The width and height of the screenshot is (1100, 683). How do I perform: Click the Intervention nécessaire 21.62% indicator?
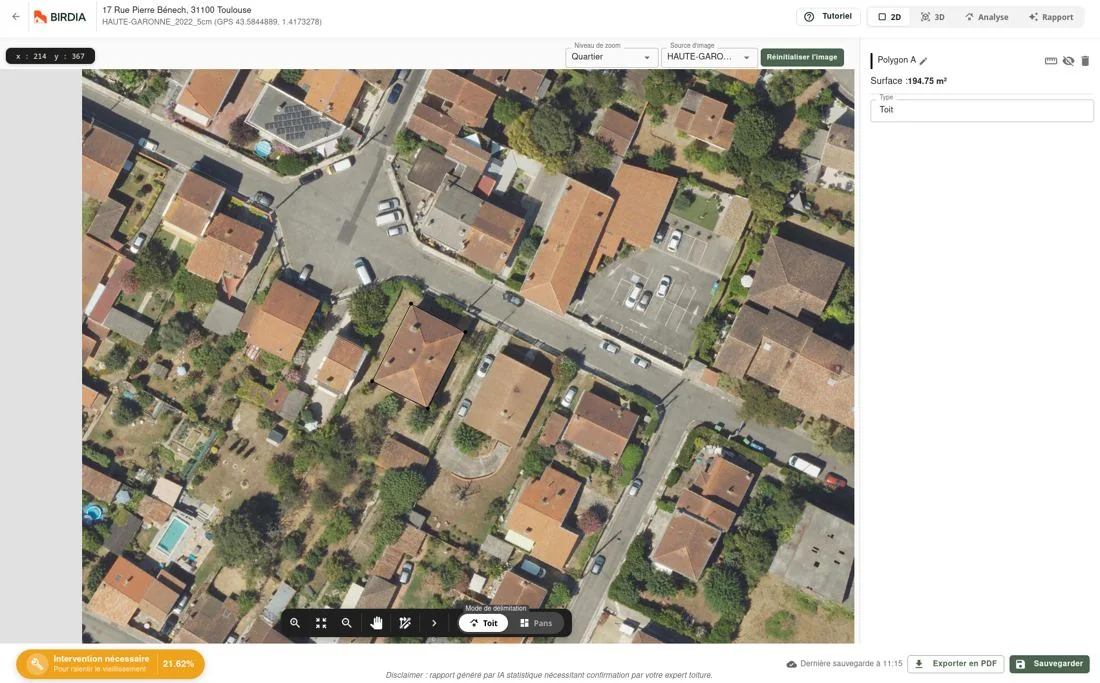click(110, 664)
